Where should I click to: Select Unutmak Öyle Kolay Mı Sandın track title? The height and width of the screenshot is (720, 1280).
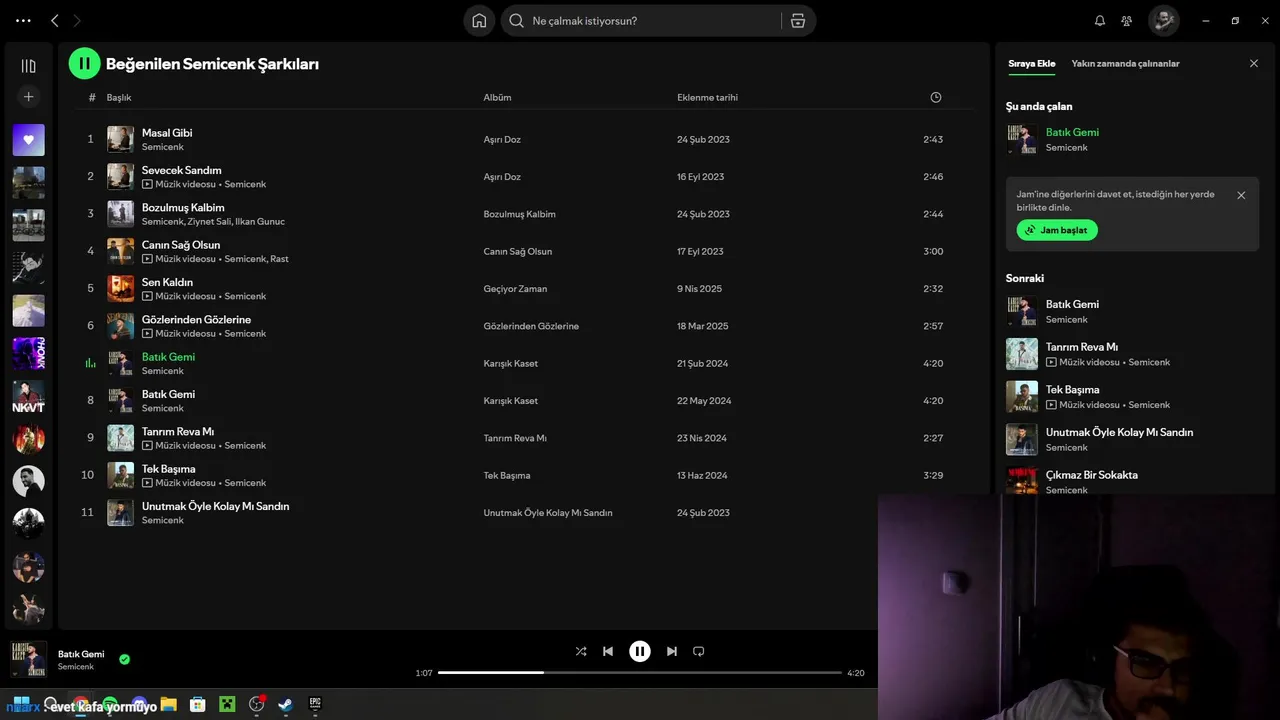click(215, 506)
